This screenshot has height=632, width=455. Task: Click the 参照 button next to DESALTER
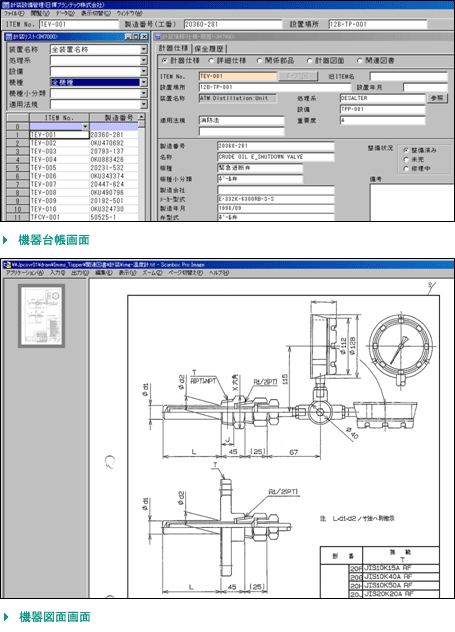437,98
